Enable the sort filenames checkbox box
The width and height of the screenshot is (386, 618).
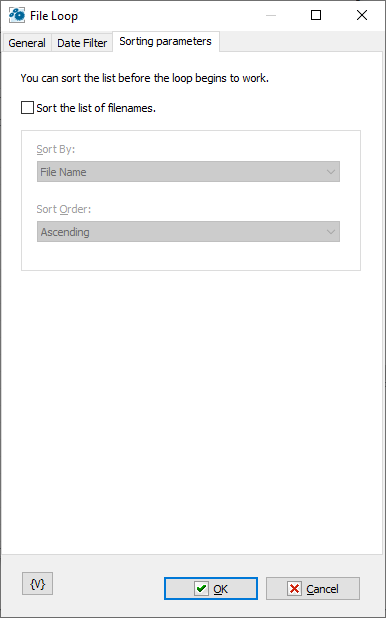(27, 108)
